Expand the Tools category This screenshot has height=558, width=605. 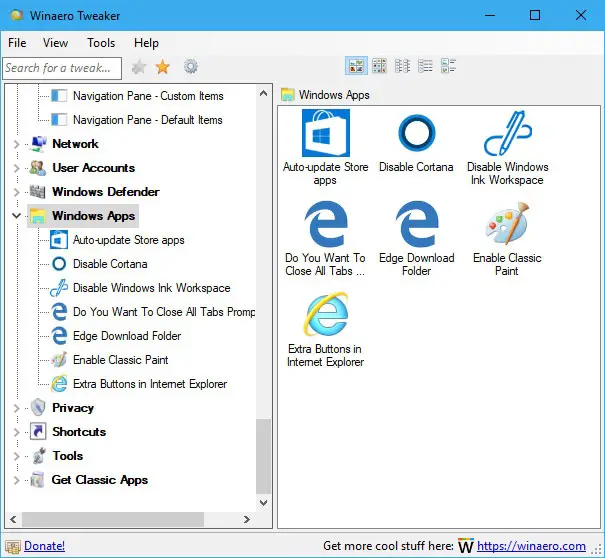(16, 456)
